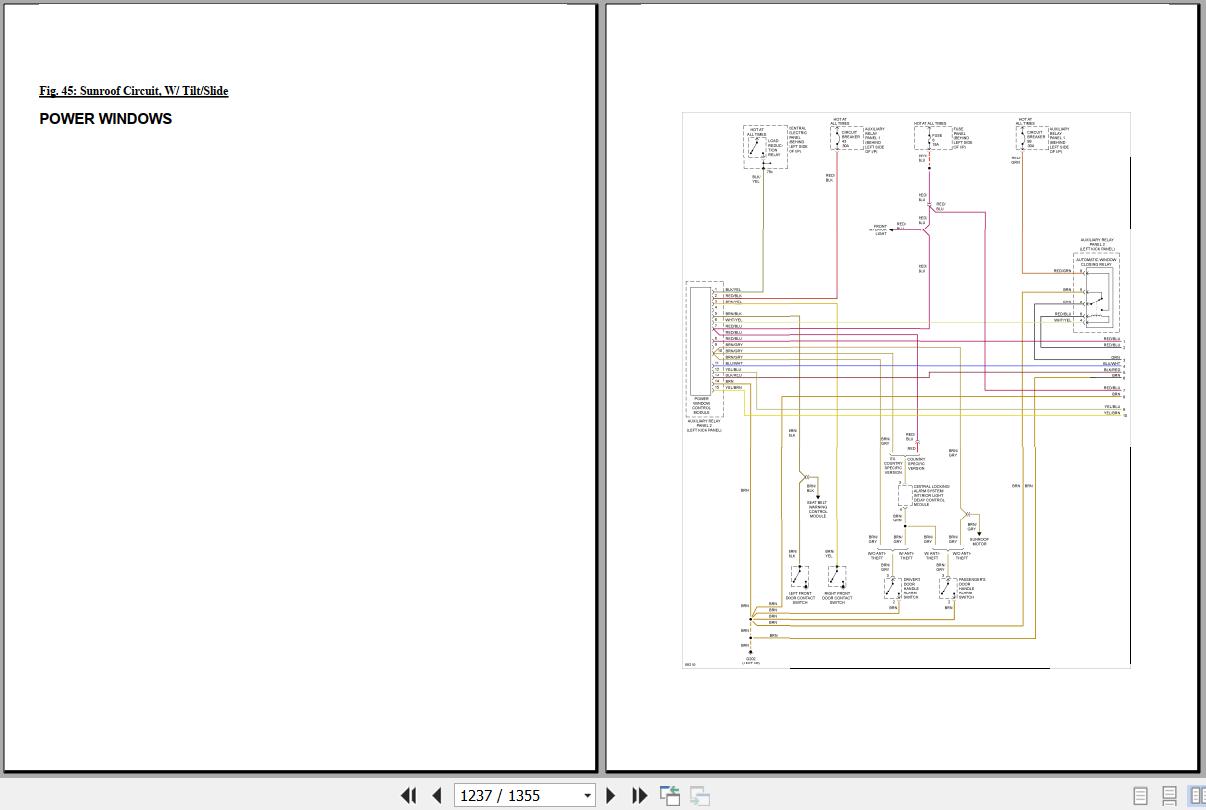The height and width of the screenshot is (810, 1206).
Task: Click the go-back view history icon
Action: point(670,796)
